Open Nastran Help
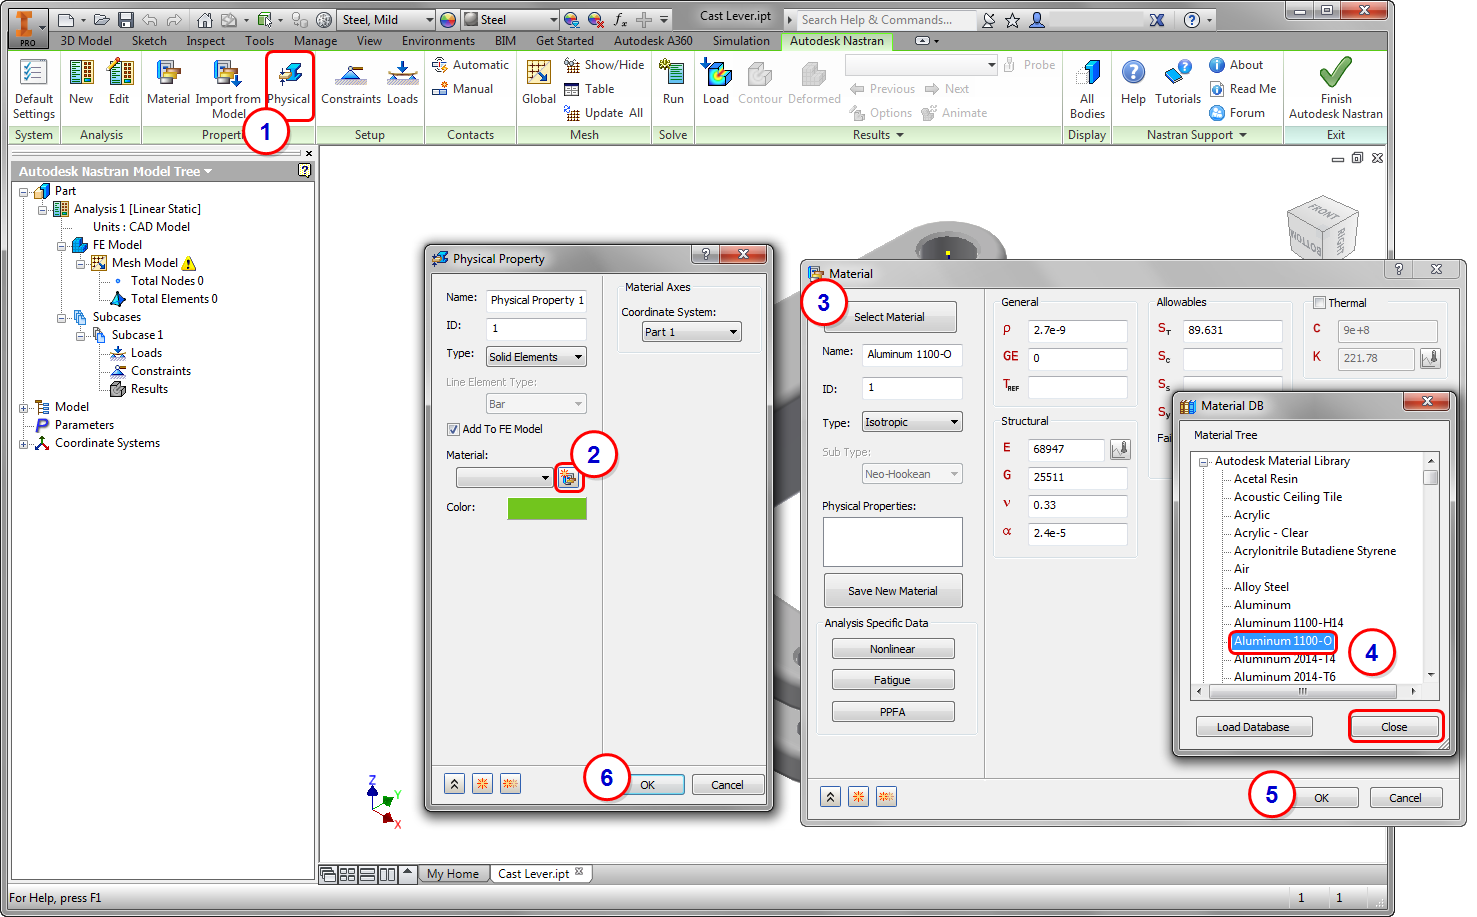Viewport: 1477px width, 917px height. click(x=1133, y=82)
